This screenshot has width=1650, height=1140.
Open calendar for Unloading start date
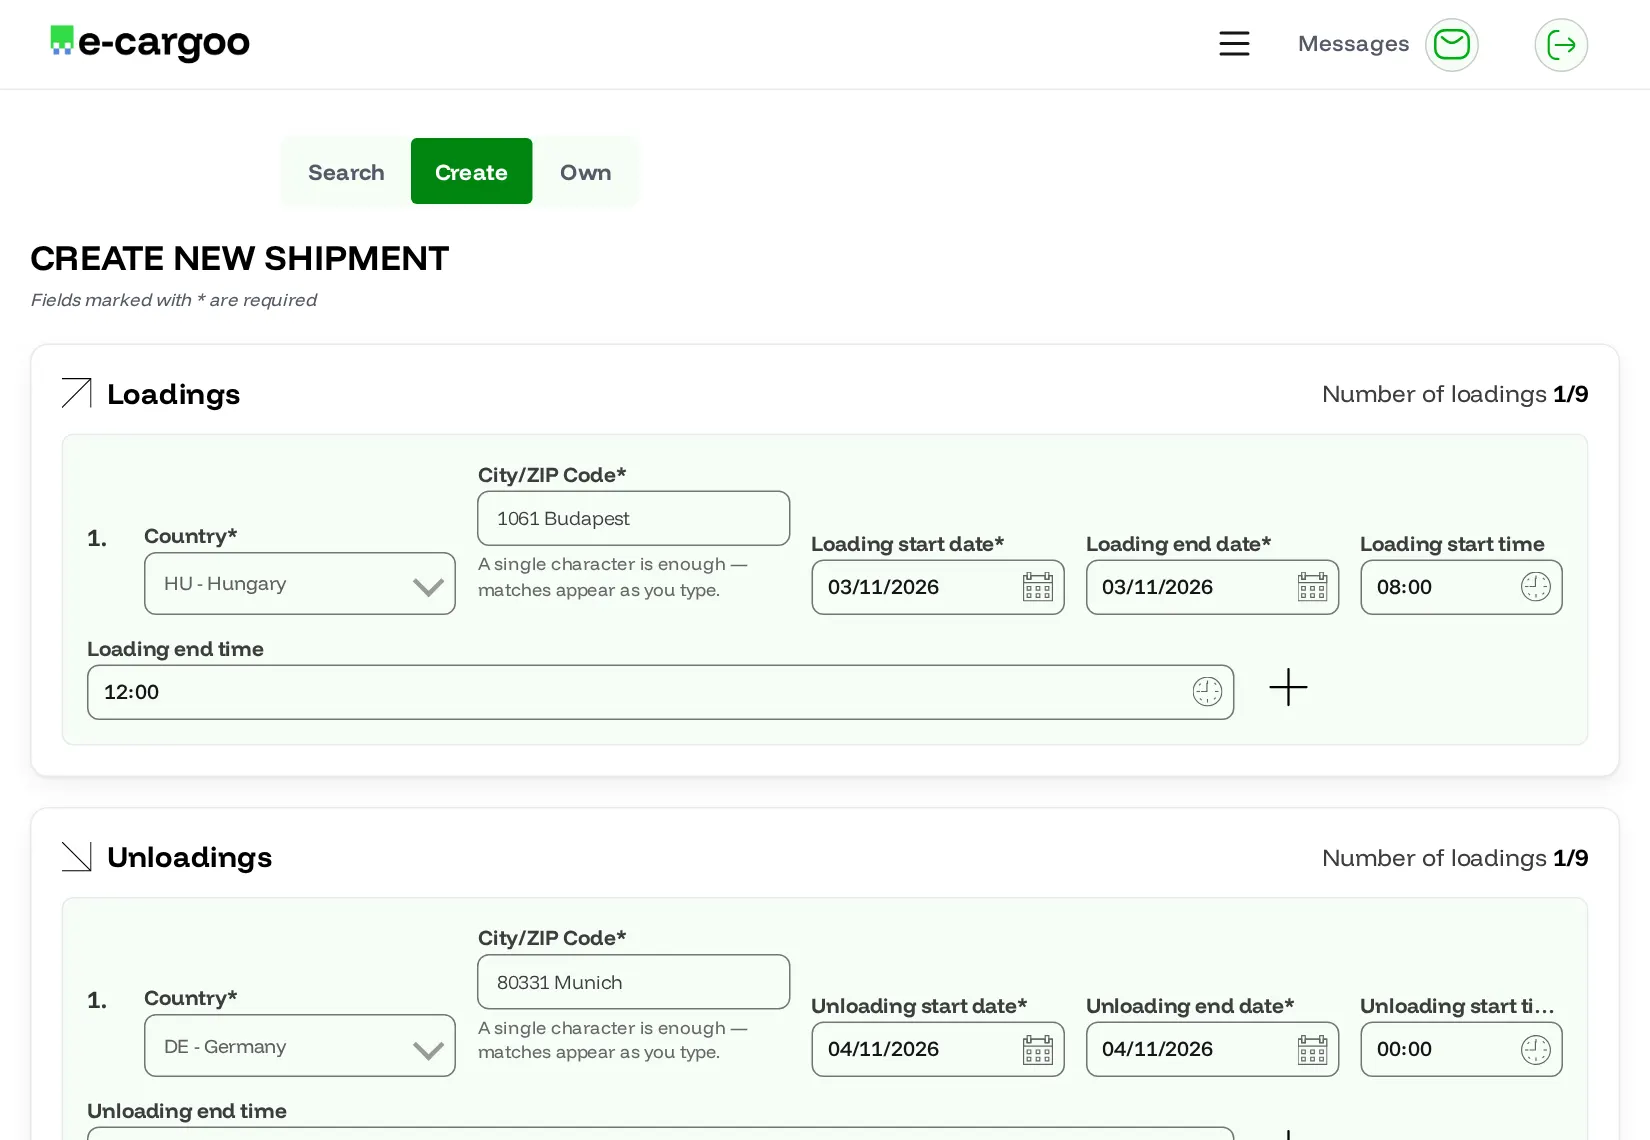pos(1038,1050)
